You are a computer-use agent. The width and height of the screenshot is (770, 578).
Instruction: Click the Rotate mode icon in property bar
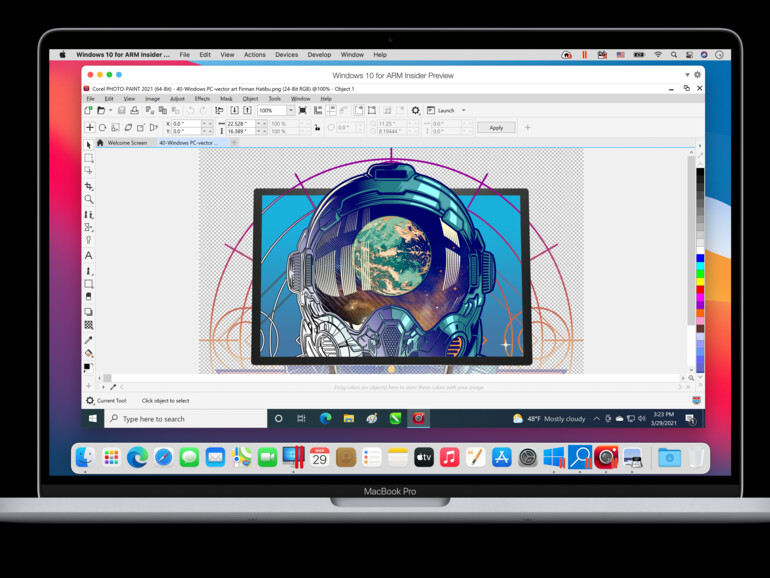[x=103, y=128]
